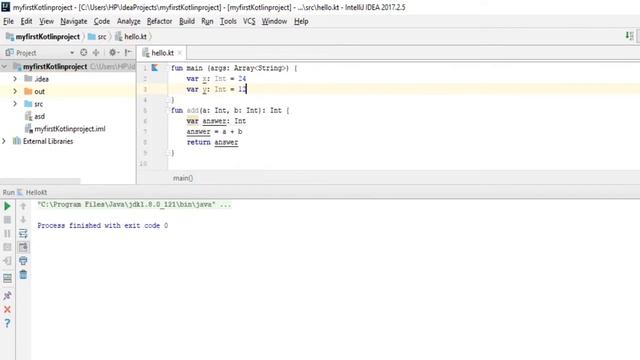Click the IntelliJ IDEA app icon in title bar
Viewport: 640px width, 360px height.
pos(5,7)
